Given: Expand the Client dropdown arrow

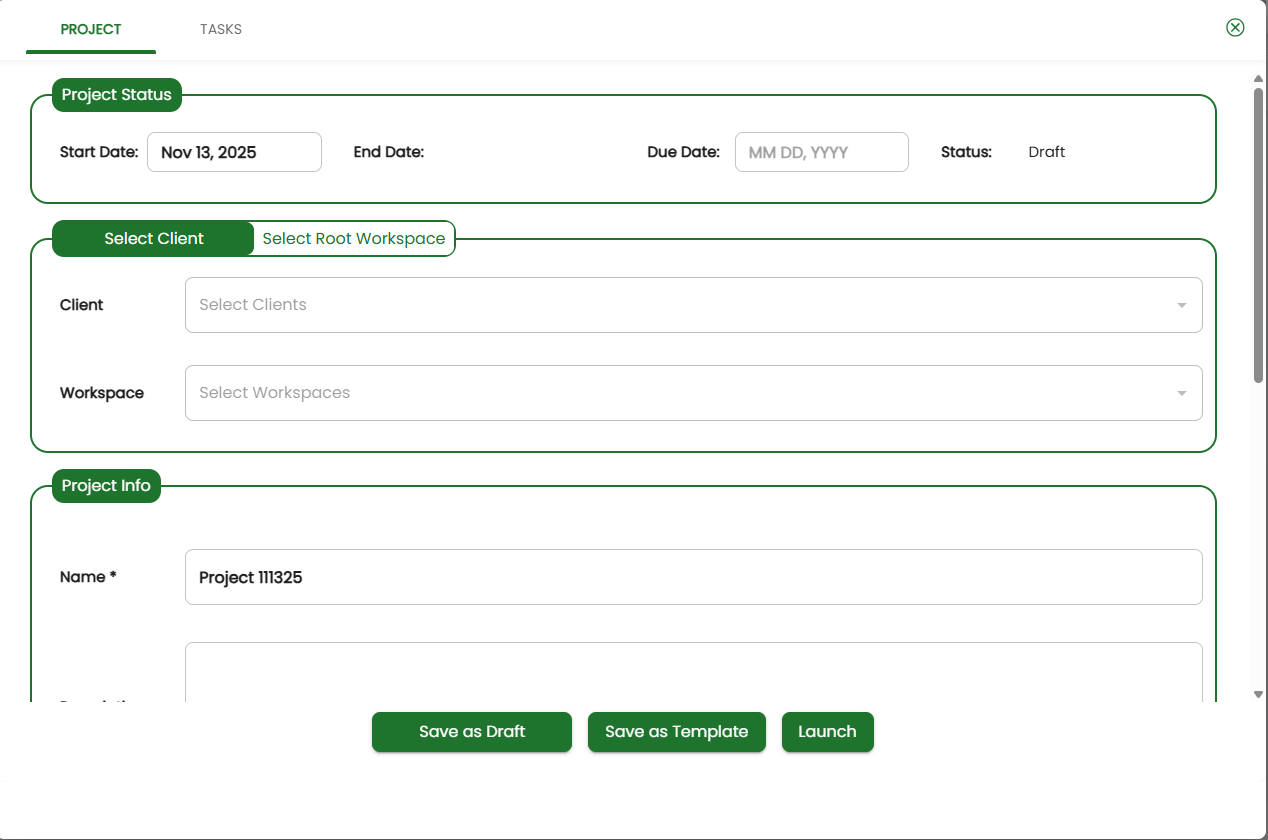Looking at the screenshot, I should 1182,305.
